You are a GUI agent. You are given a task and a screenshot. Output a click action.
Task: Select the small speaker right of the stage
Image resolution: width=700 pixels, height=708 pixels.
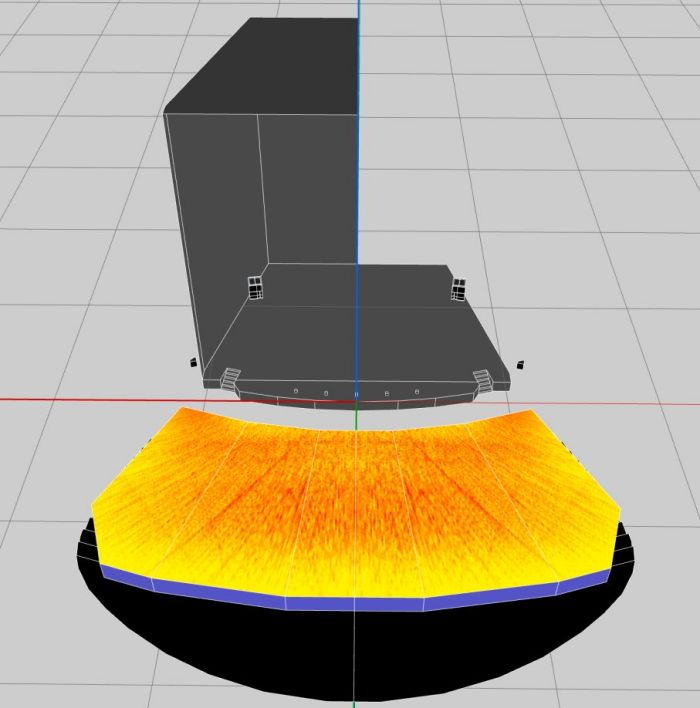(519, 362)
